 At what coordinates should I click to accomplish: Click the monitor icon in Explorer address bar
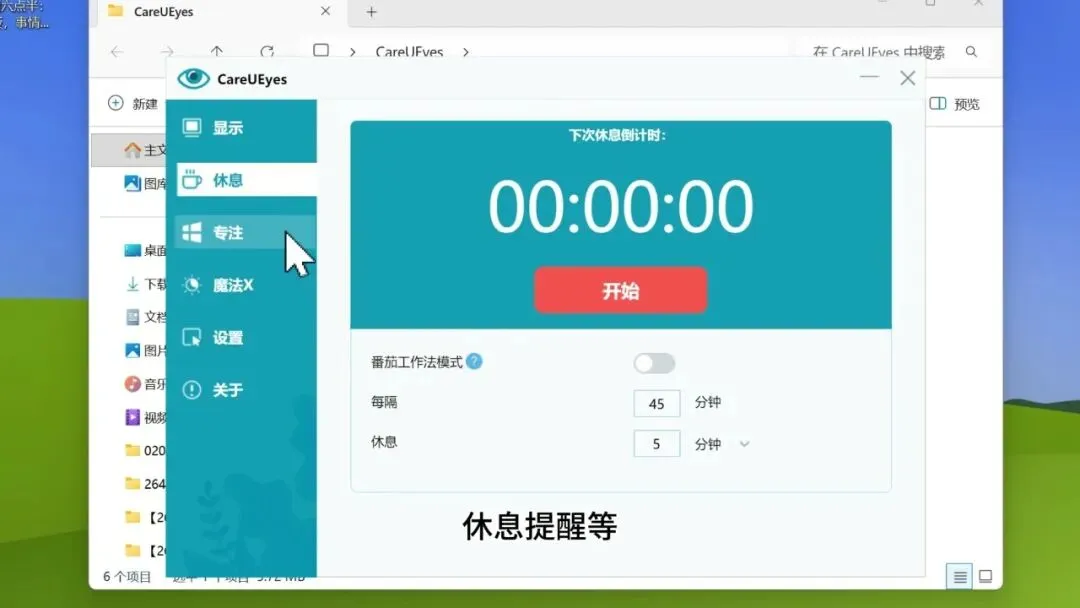point(321,51)
